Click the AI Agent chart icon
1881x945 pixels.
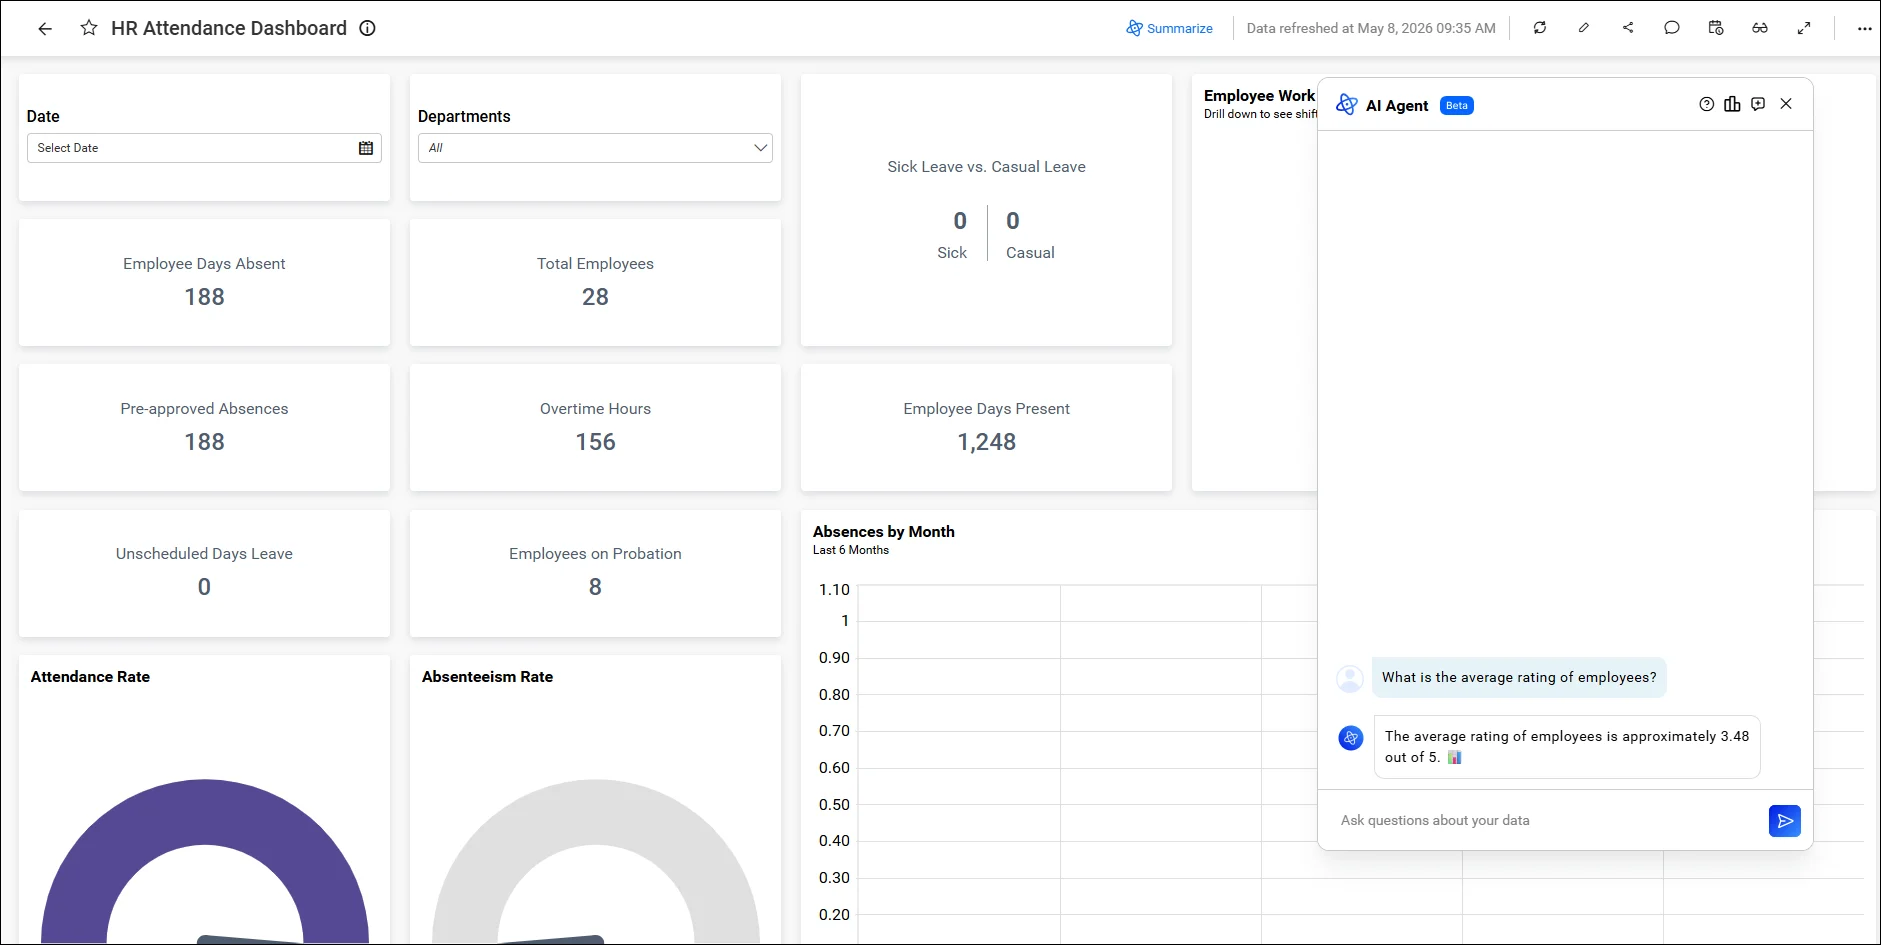[1732, 104]
